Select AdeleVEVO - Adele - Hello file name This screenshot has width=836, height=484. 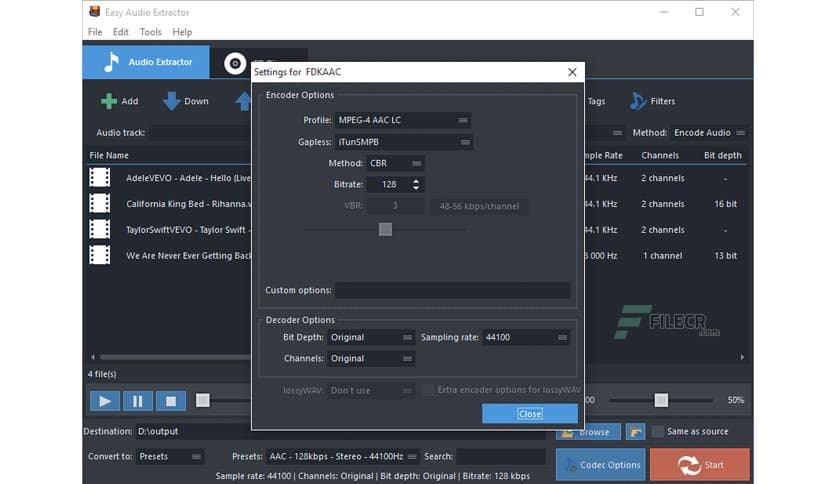[x=188, y=178]
